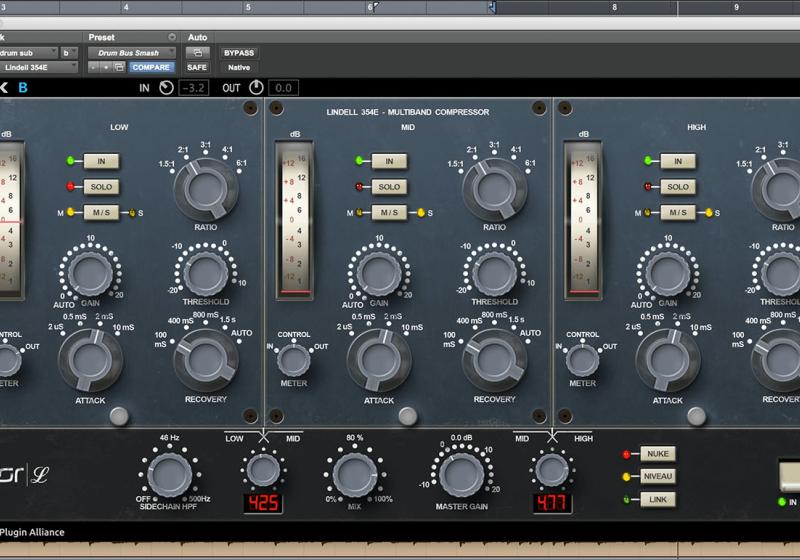The image size is (800, 560).
Task: Click the MIX percentage knob
Action: (355, 474)
